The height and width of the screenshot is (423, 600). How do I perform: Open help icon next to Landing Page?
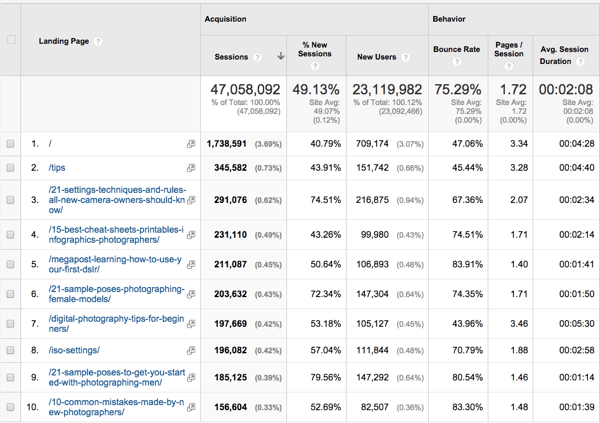coord(98,41)
